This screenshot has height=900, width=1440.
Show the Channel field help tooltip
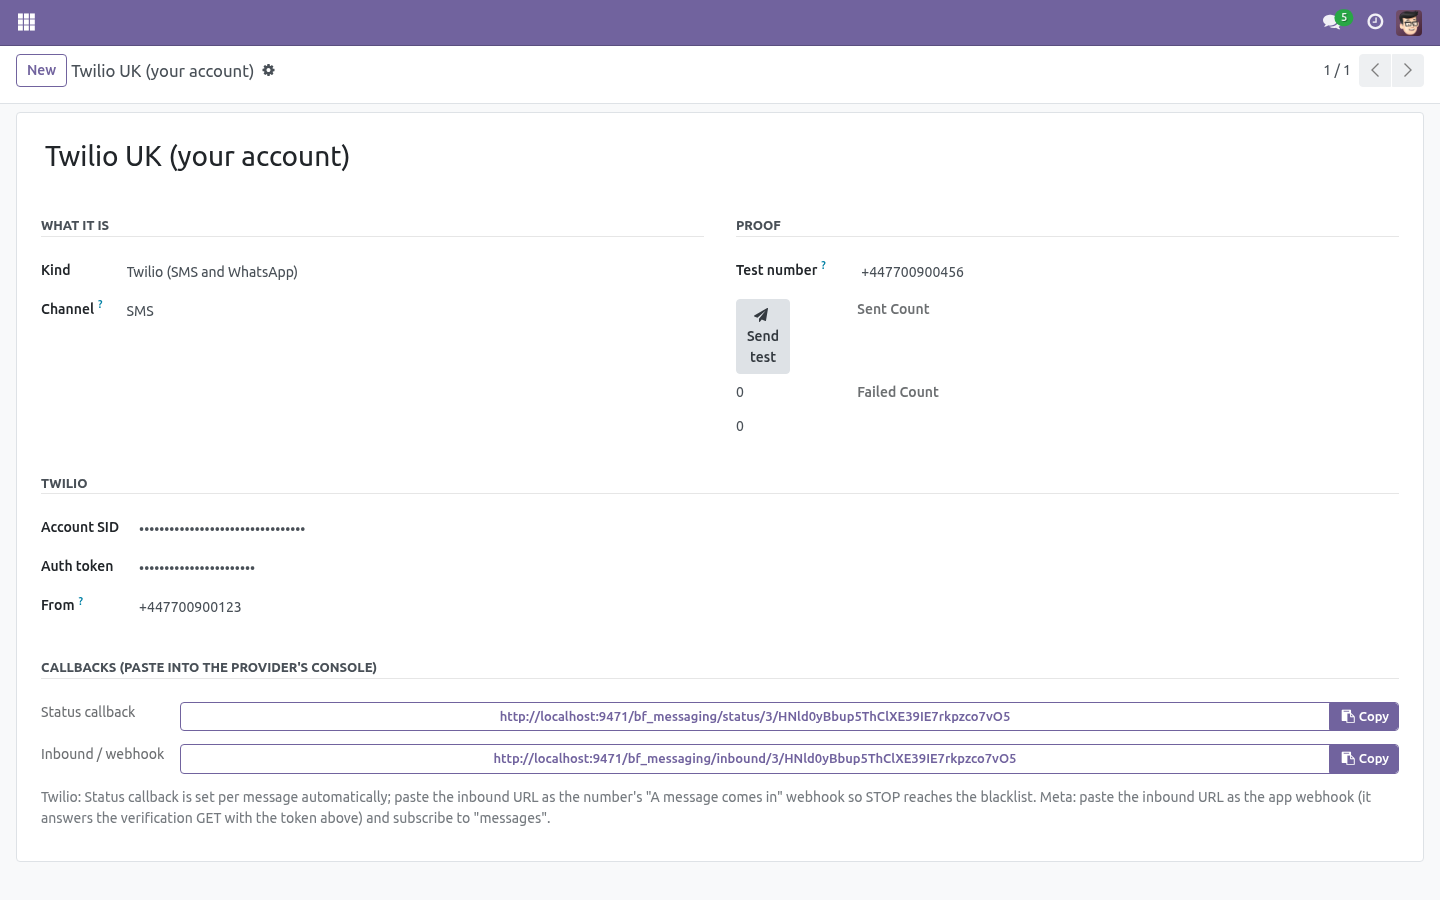coord(100,304)
